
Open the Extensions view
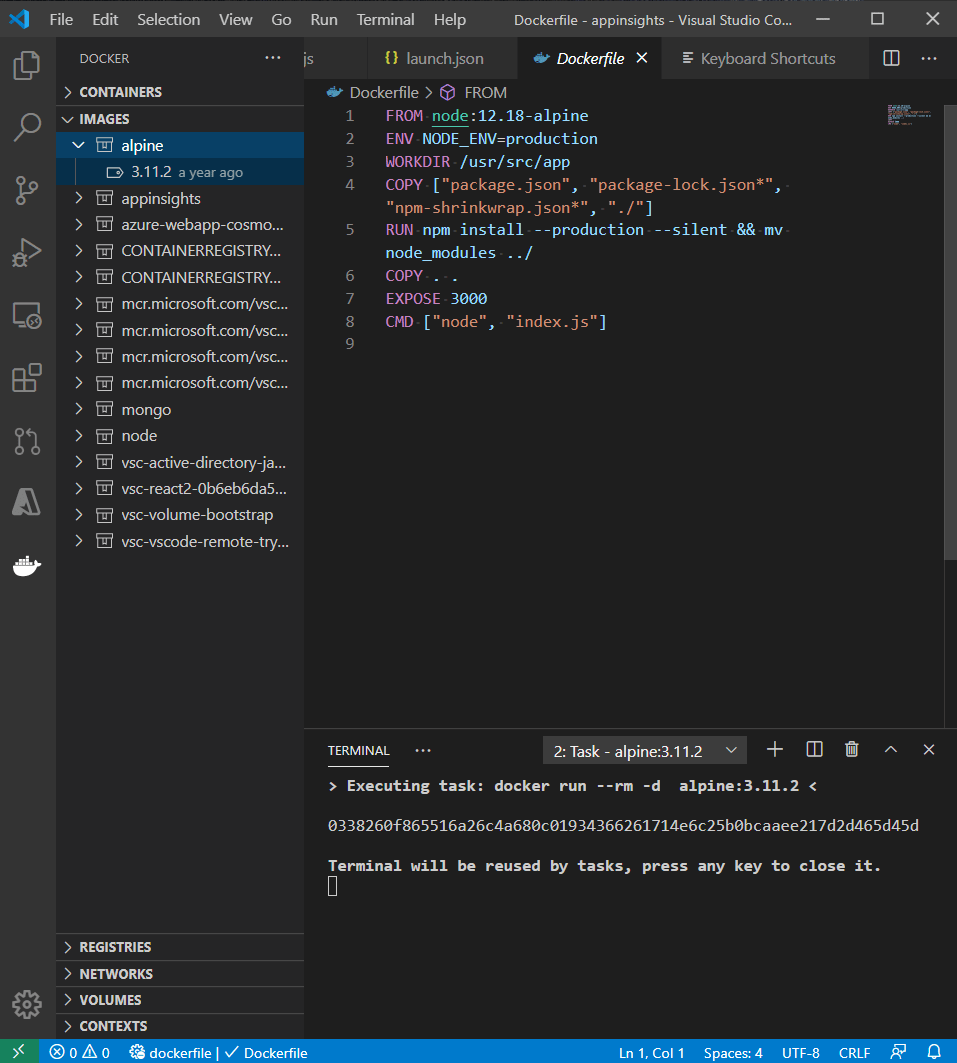(x=26, y=378)
